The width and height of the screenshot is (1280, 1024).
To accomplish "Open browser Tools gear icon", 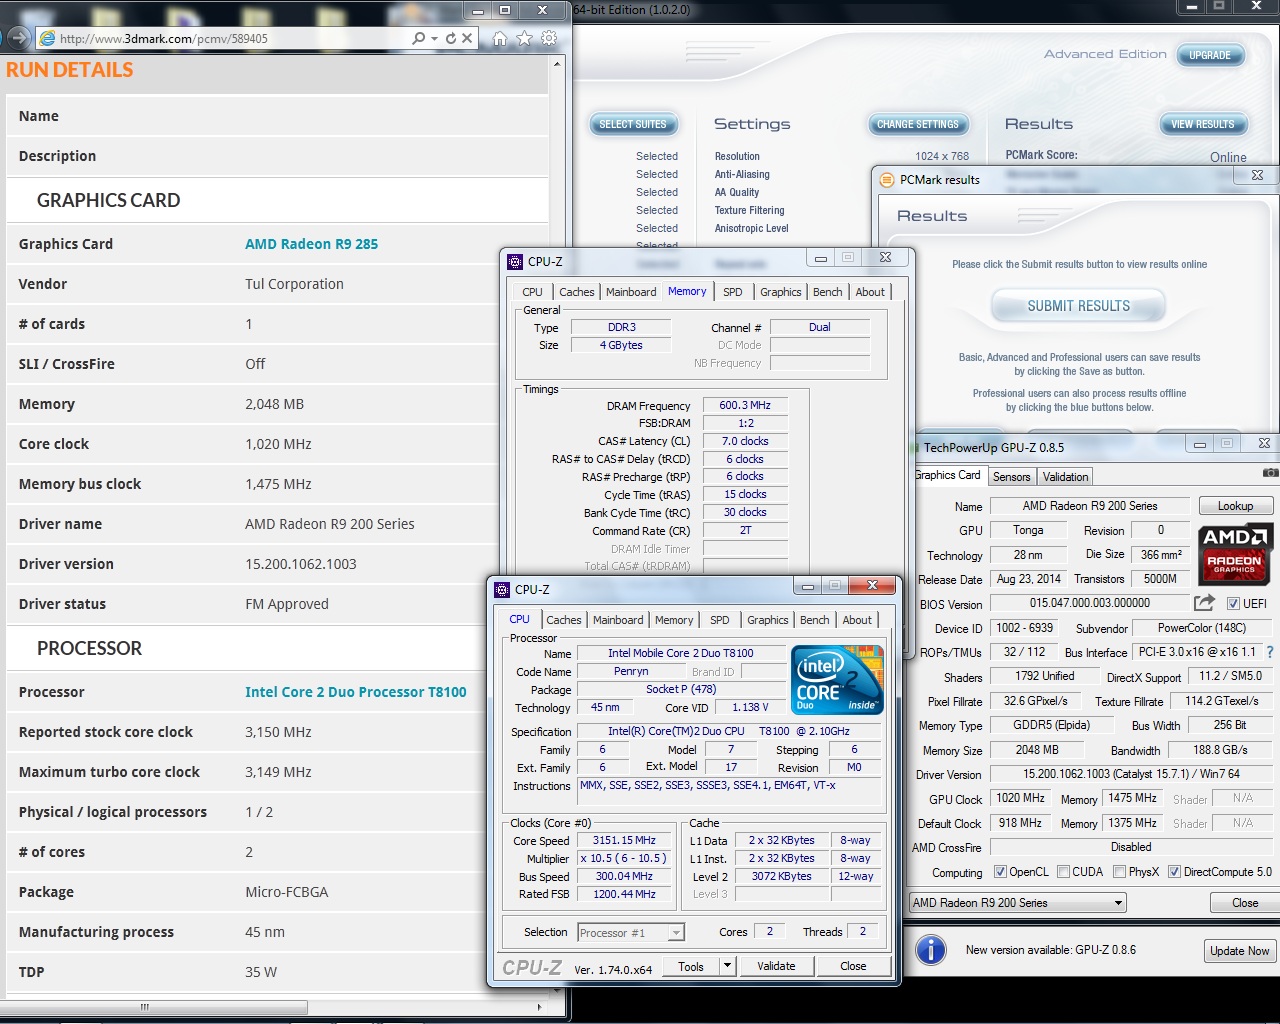I will coord(549,38).
